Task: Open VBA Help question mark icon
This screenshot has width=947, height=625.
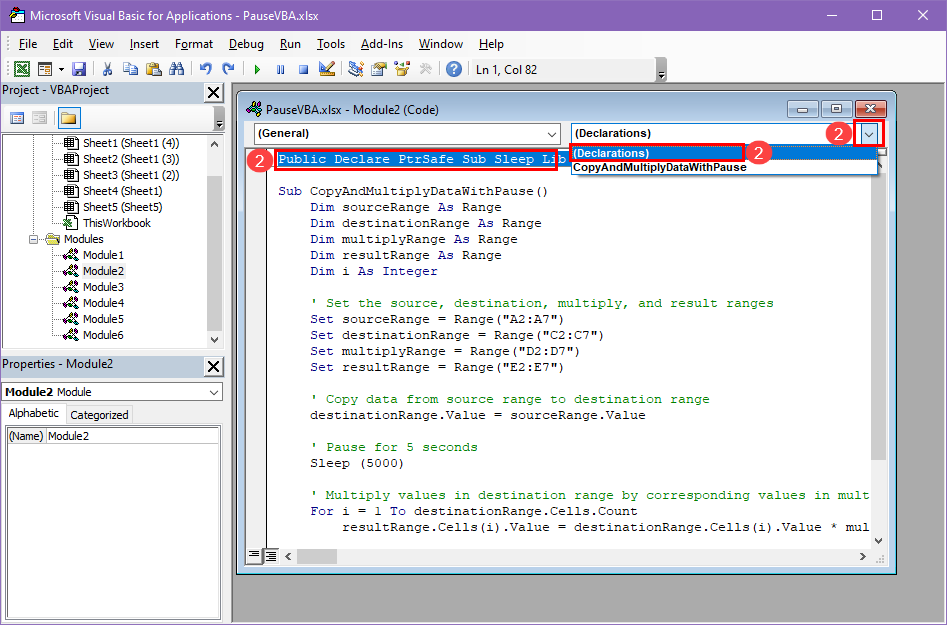Action: click(454, 69)
